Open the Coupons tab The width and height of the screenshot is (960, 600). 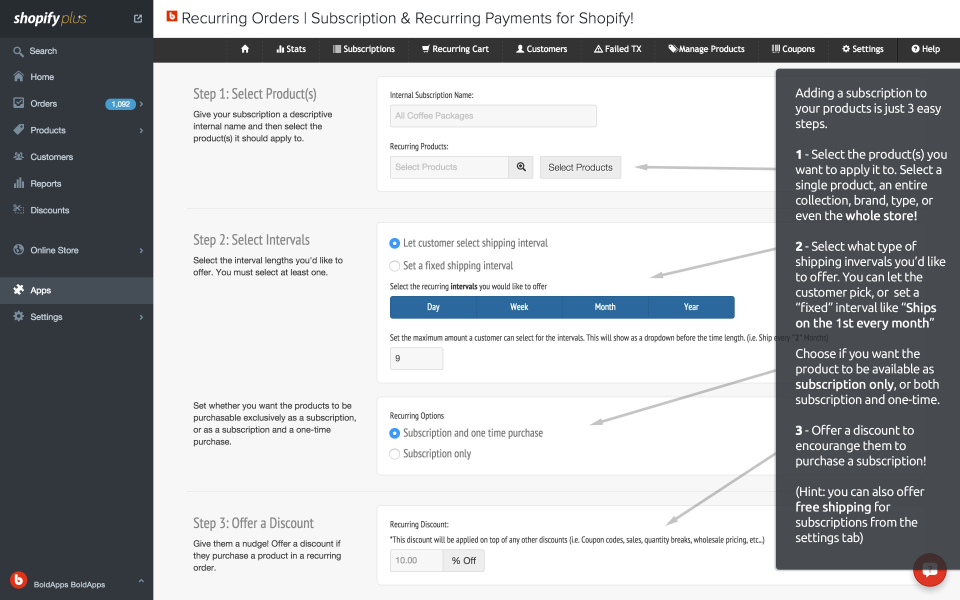(x=793, y=49)
